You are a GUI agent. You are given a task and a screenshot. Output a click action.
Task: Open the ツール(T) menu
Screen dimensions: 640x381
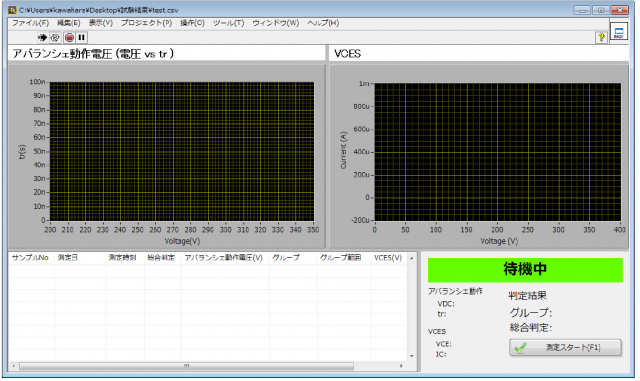tap(229, 23)
